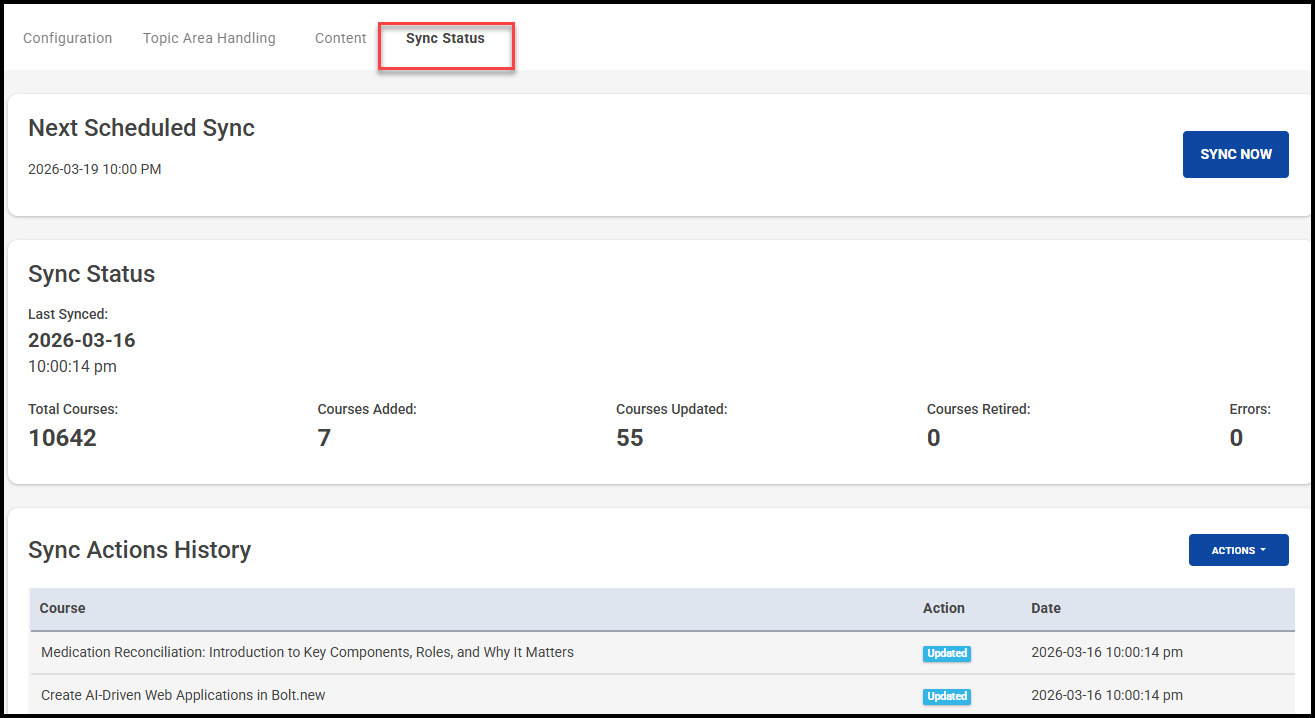1315x718 pixels.
Task: Click Updated badge for Medication Reconciliation
Action: tap(946, 653)
